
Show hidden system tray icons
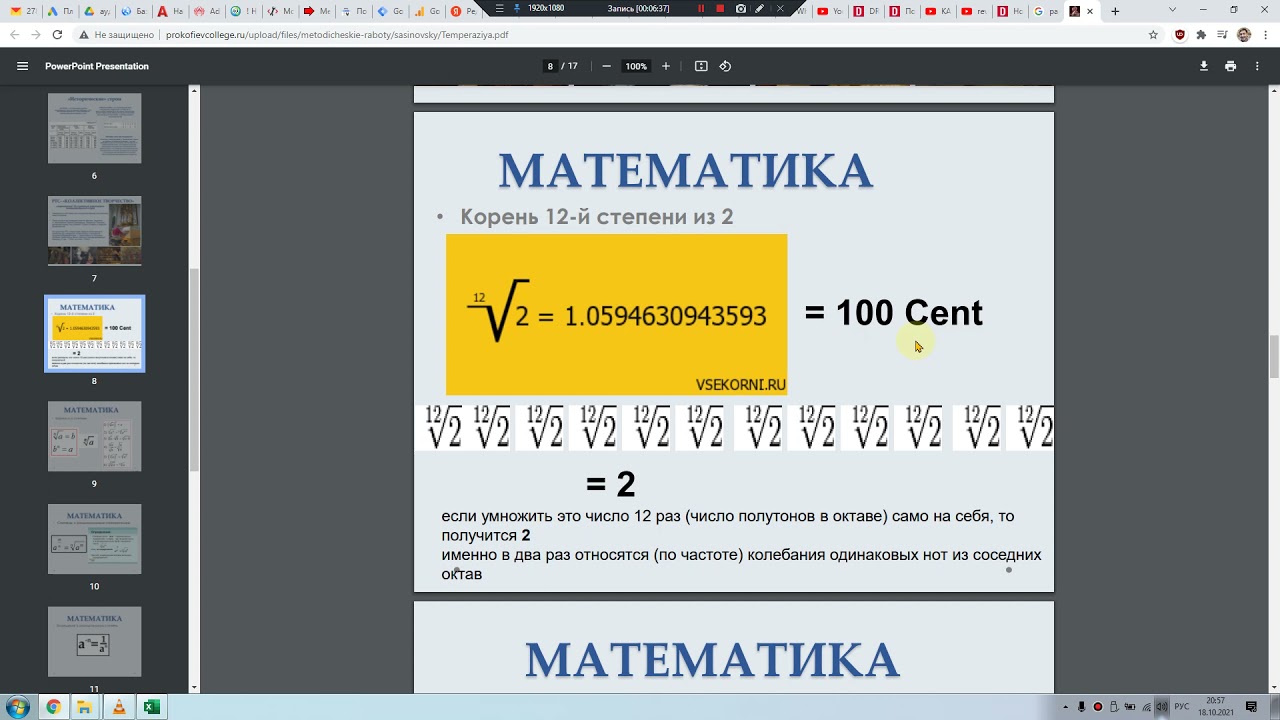point(1066,707)
